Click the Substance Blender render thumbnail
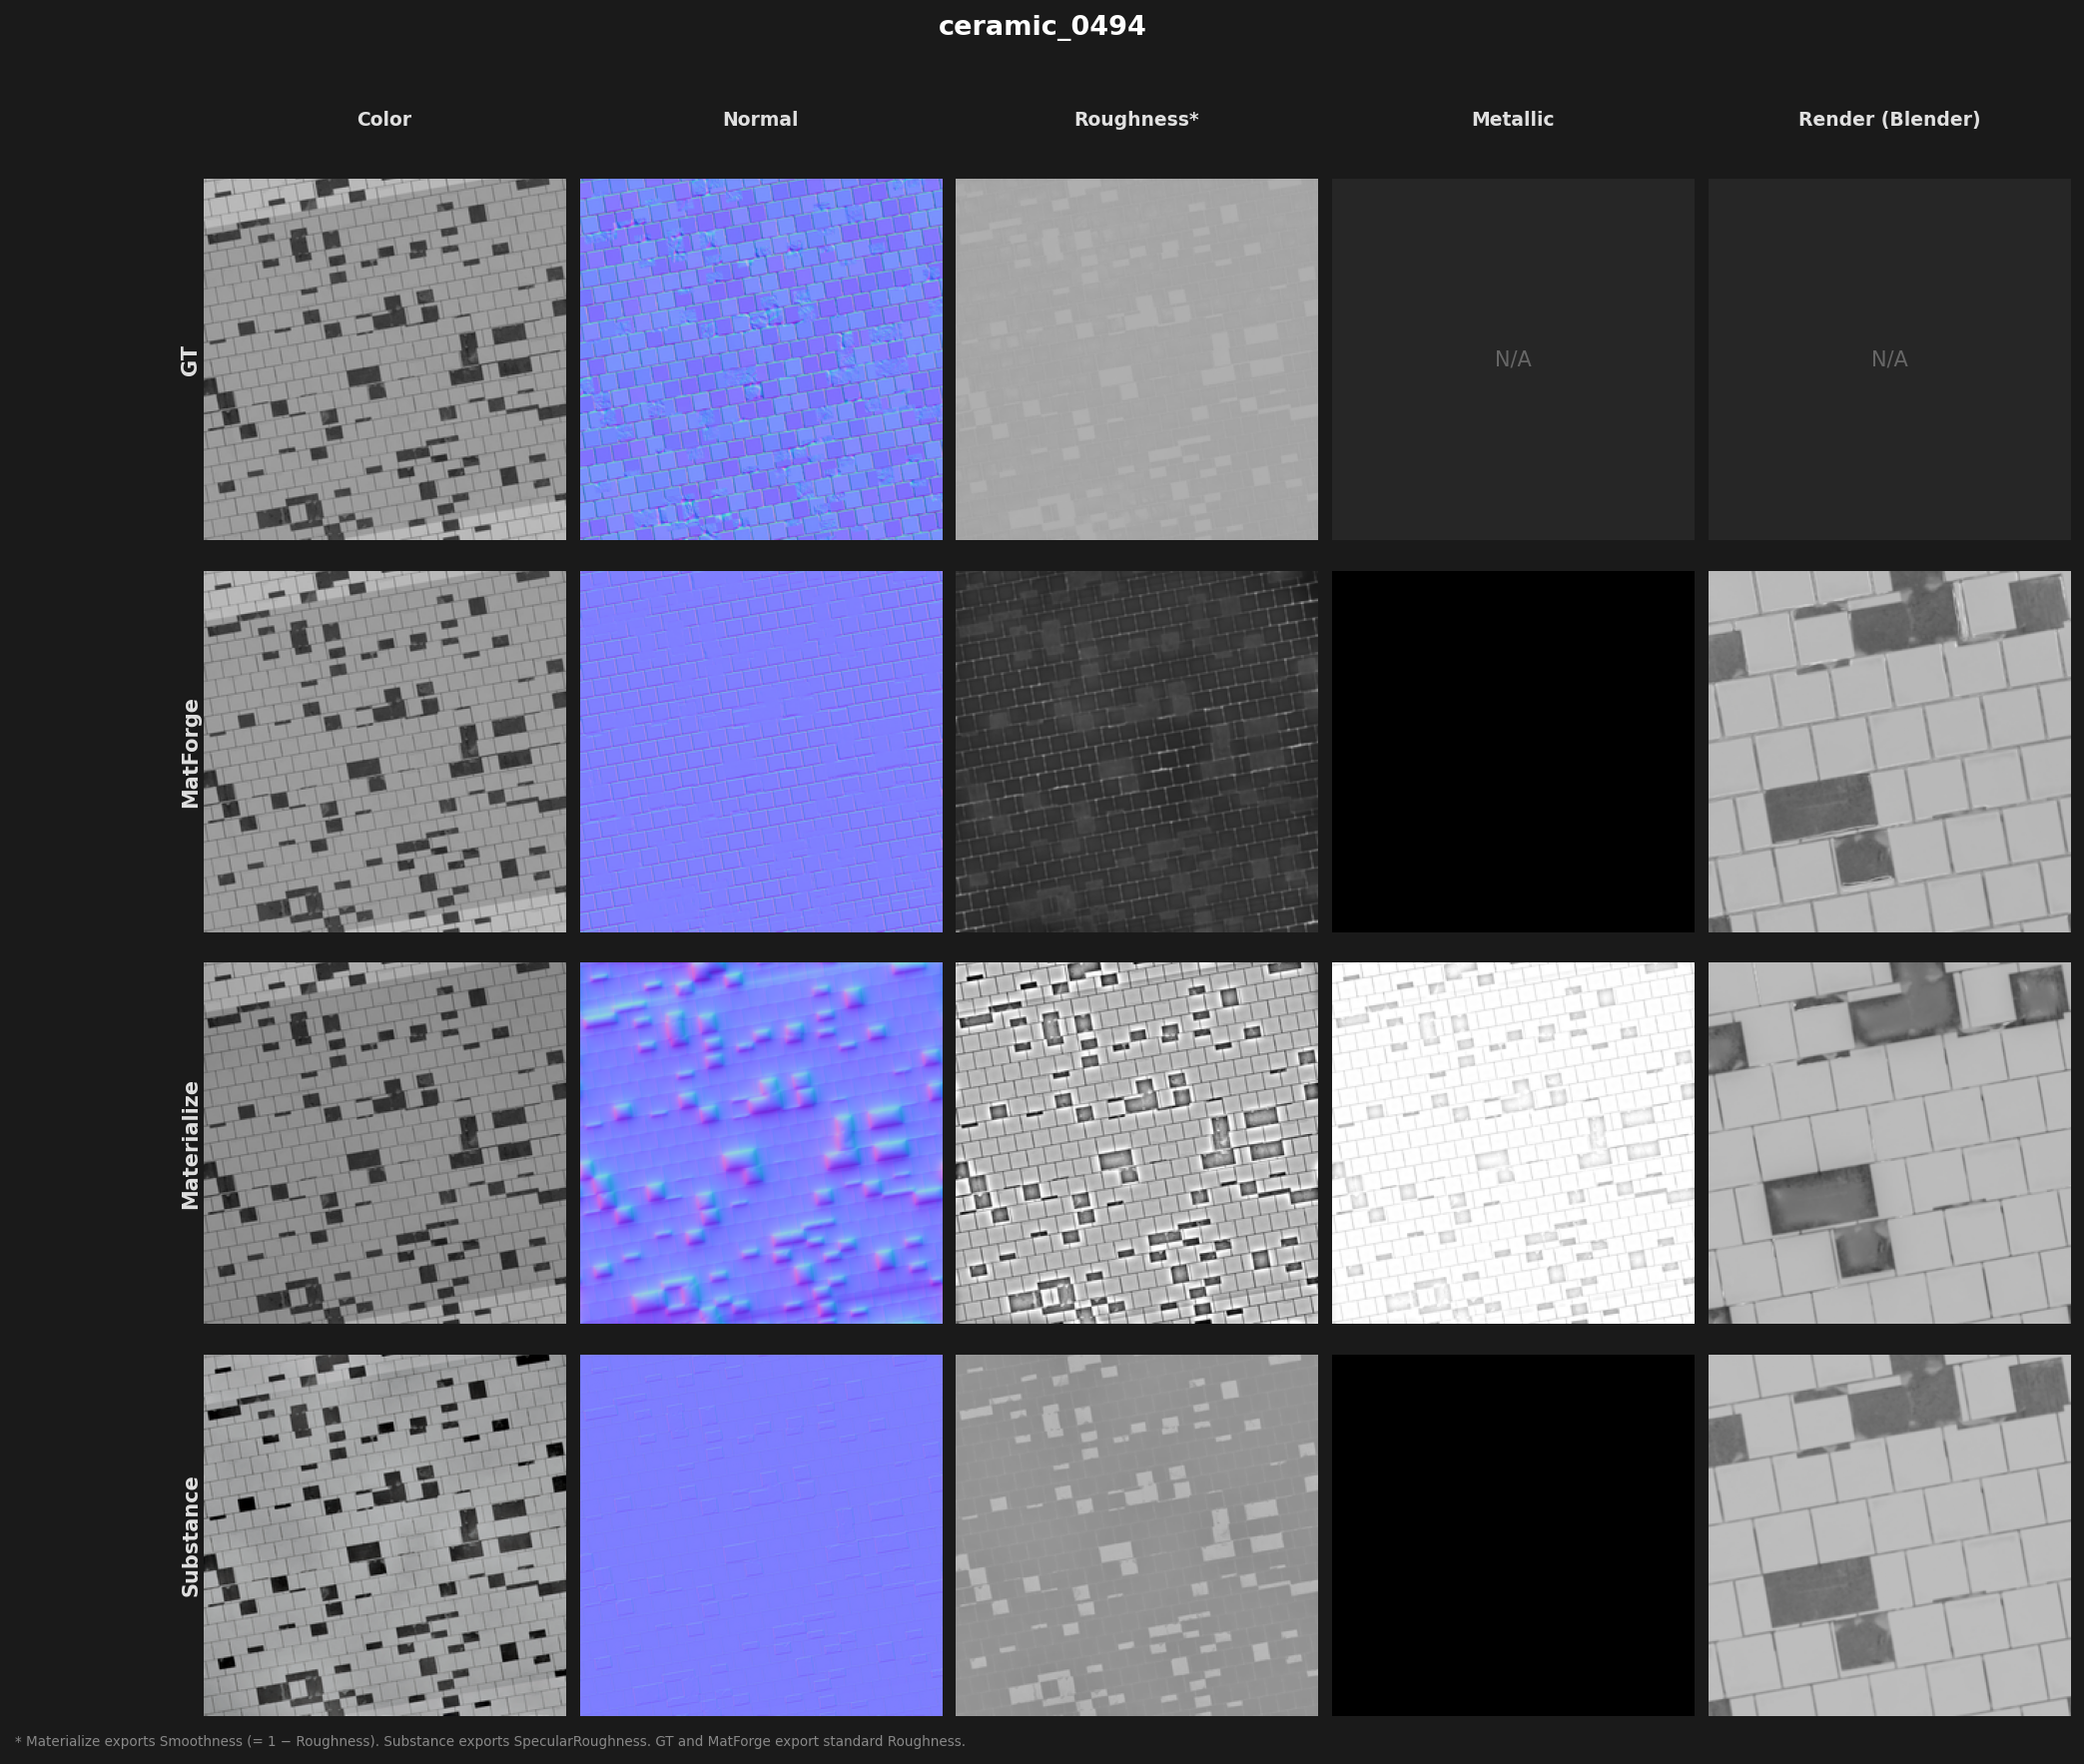Screen dimensions: 2084x1764 coord(1889,1535)
